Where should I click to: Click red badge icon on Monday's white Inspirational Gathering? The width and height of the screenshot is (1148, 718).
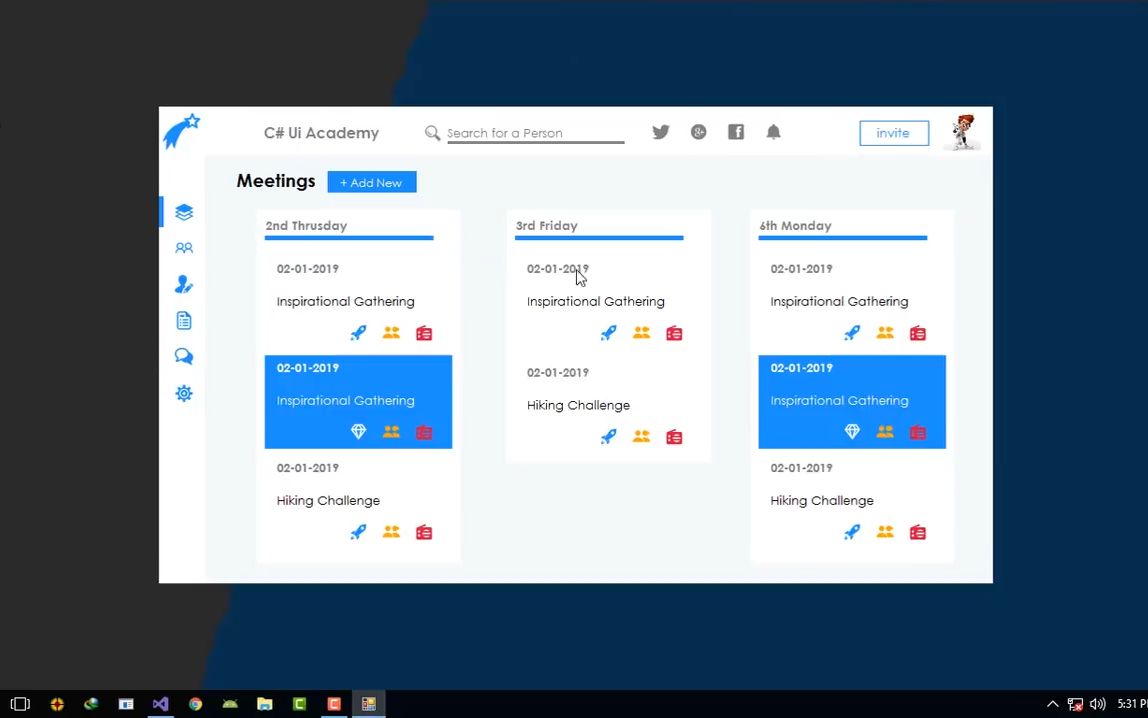pos(918,333)
